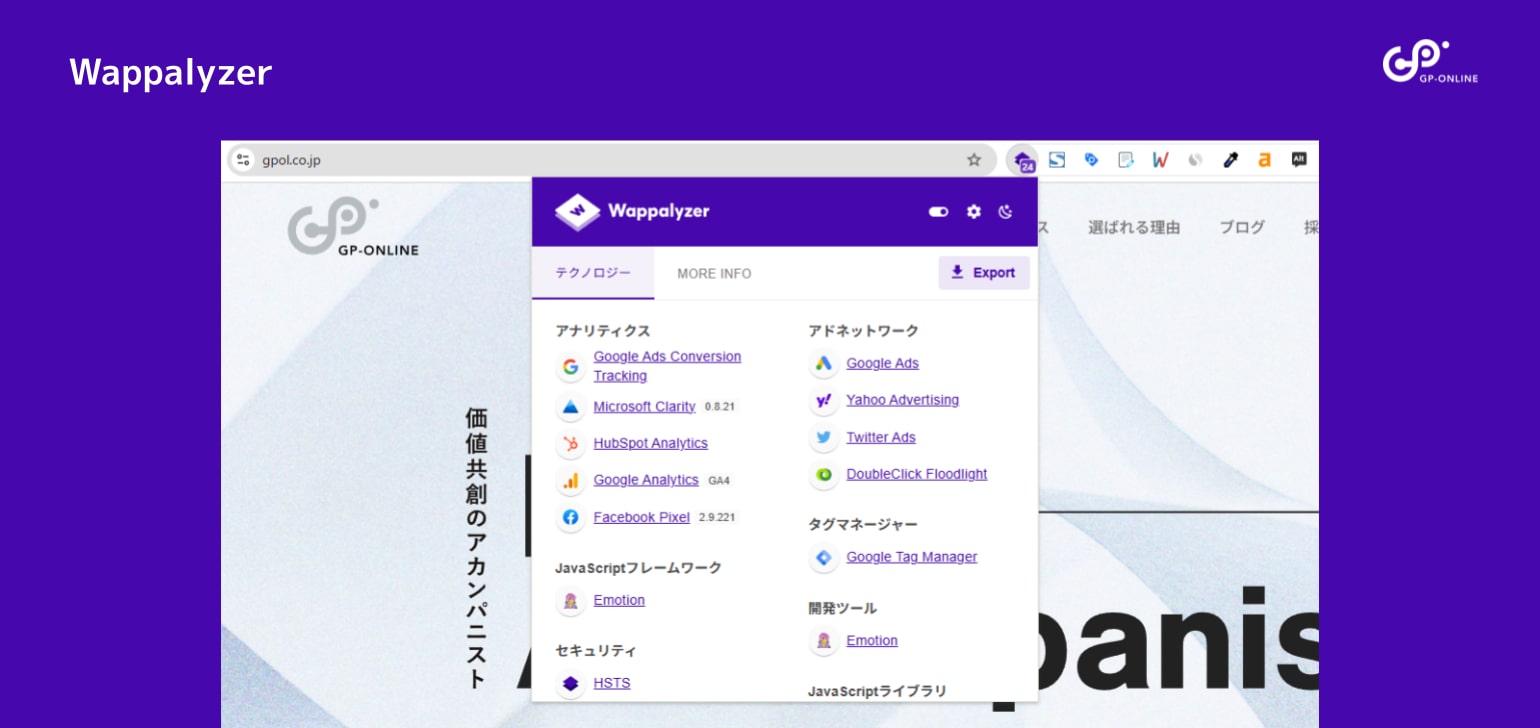
Task: Click the アドネットワーク category heading
Action: (x=863, y=331)
